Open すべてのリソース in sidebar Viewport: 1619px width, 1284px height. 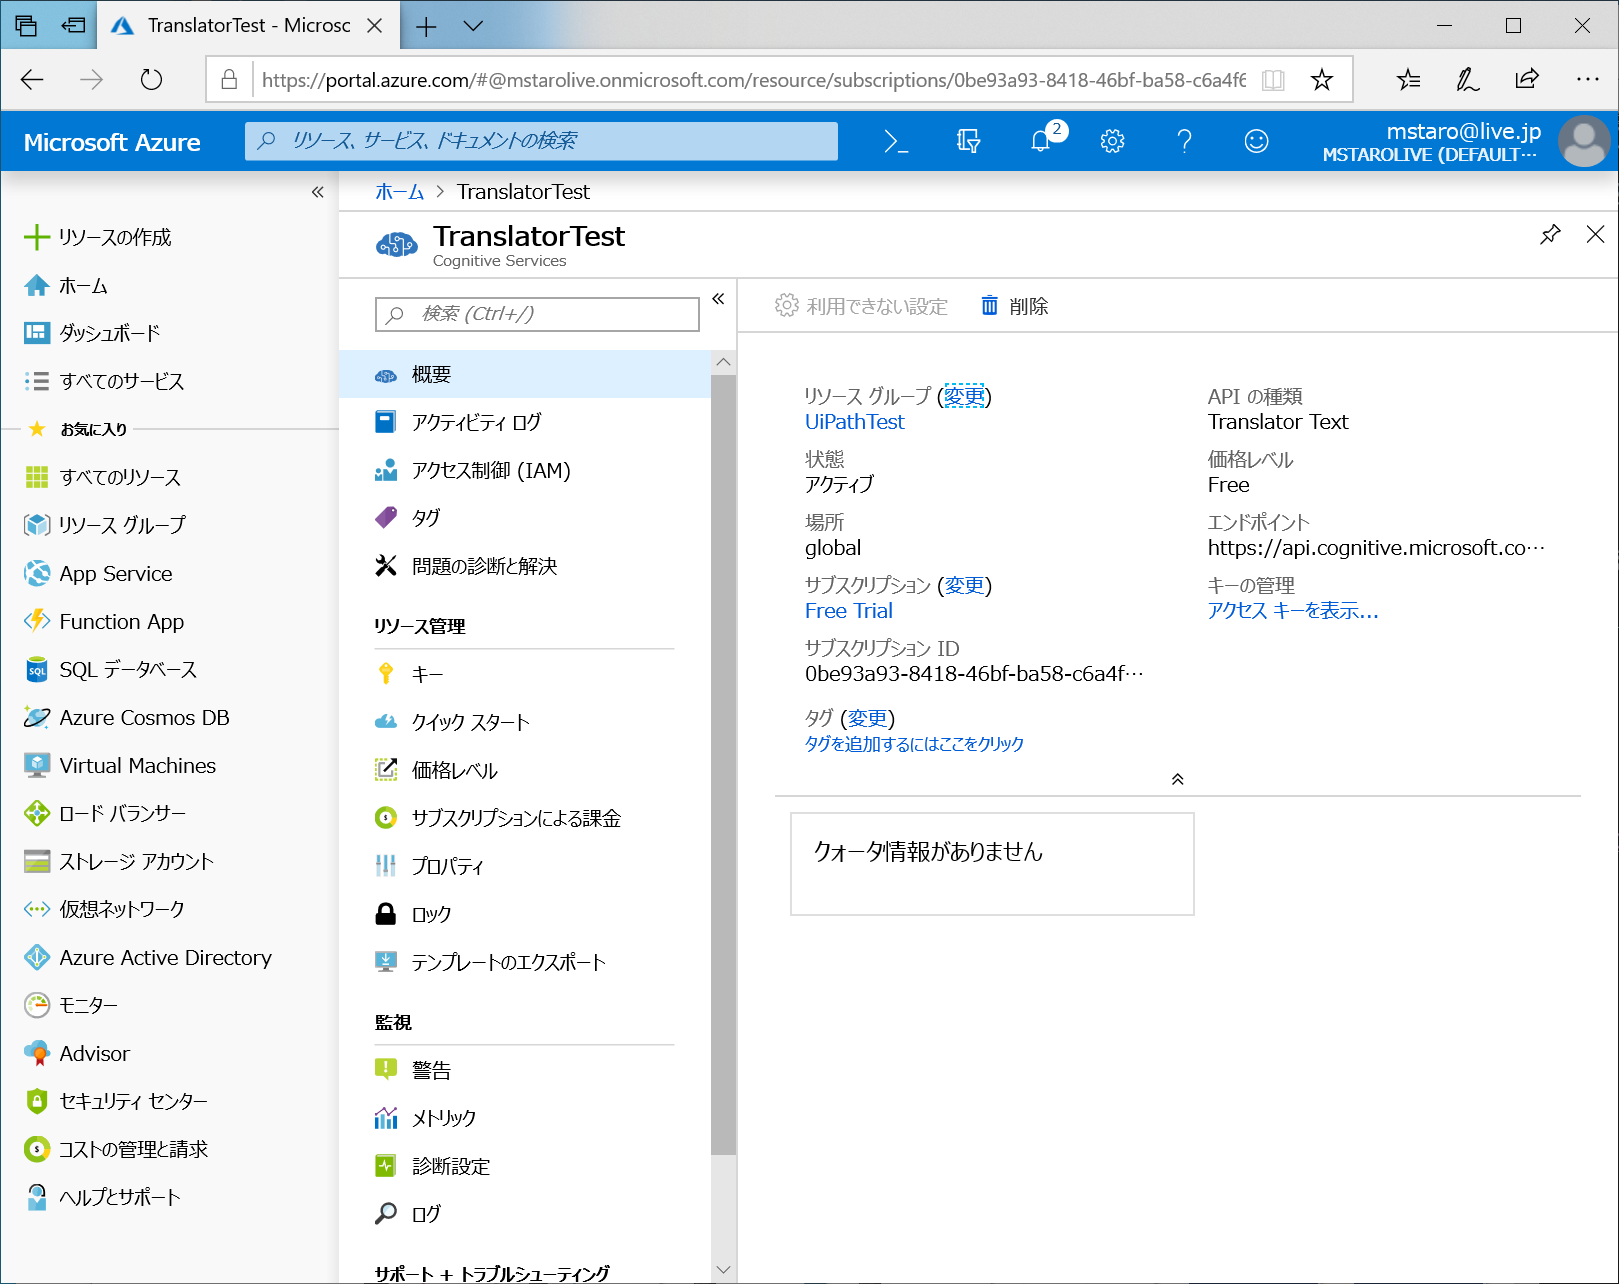pyautogui.click(x=170, y=477)
